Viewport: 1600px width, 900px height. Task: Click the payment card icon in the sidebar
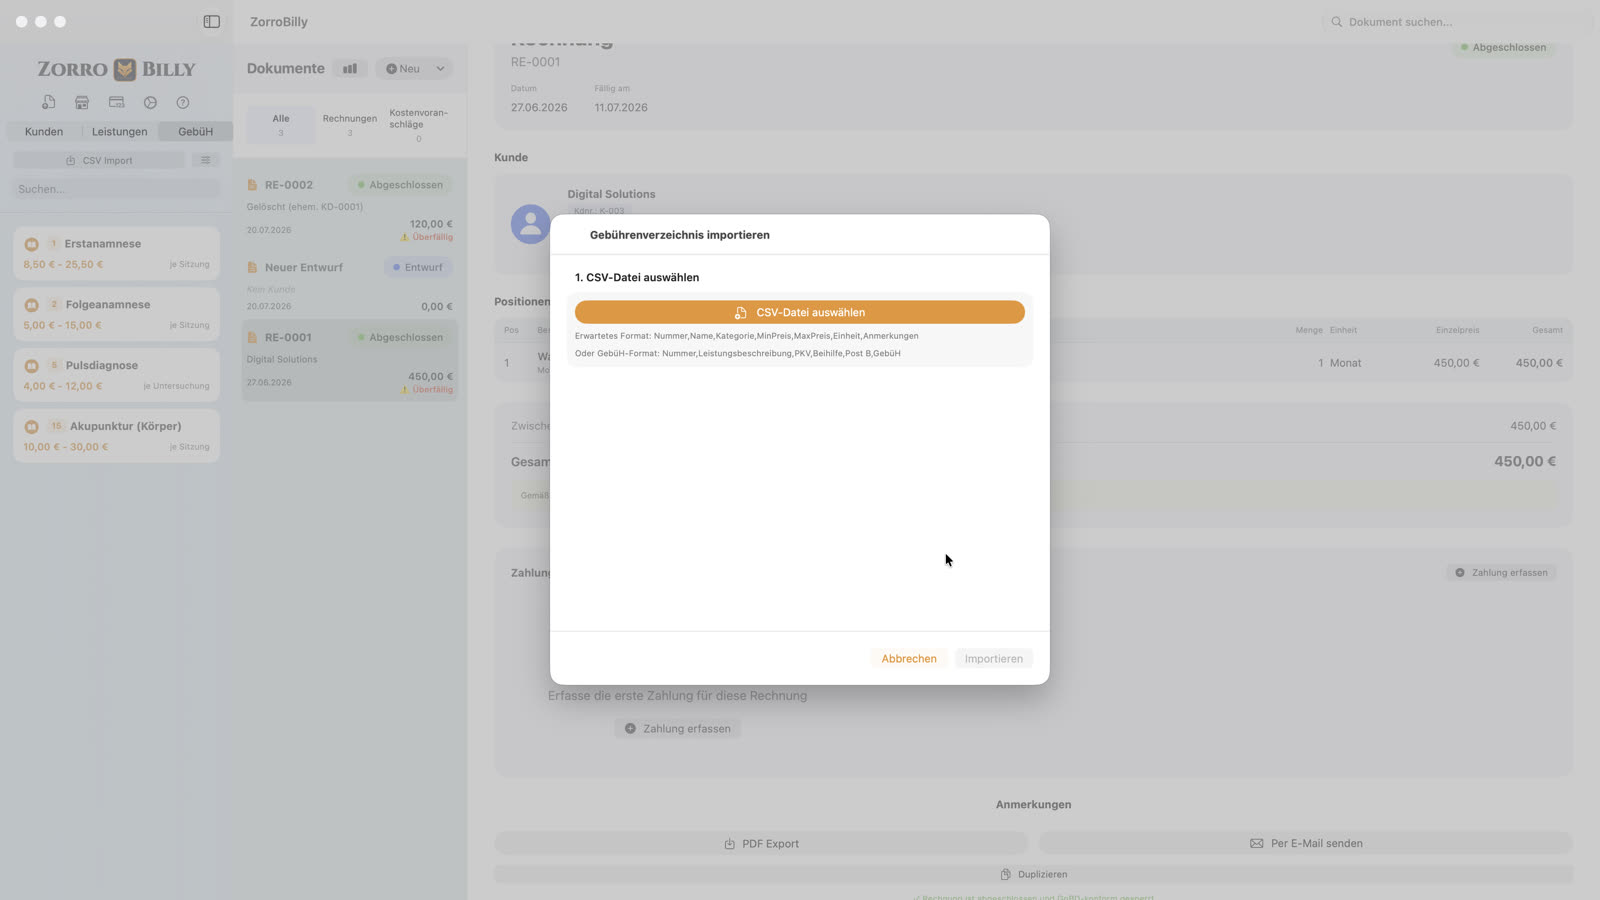coord(116,102)
